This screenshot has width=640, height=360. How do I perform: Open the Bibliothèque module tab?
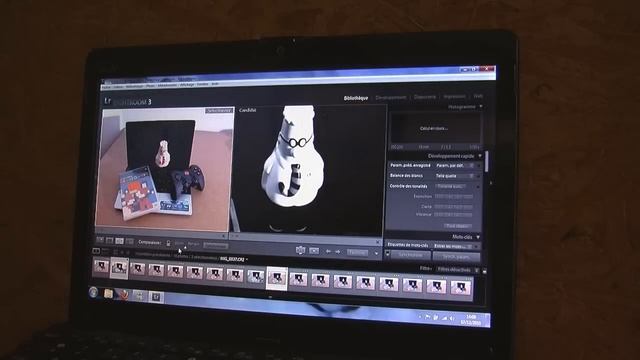tap(356, 98)
